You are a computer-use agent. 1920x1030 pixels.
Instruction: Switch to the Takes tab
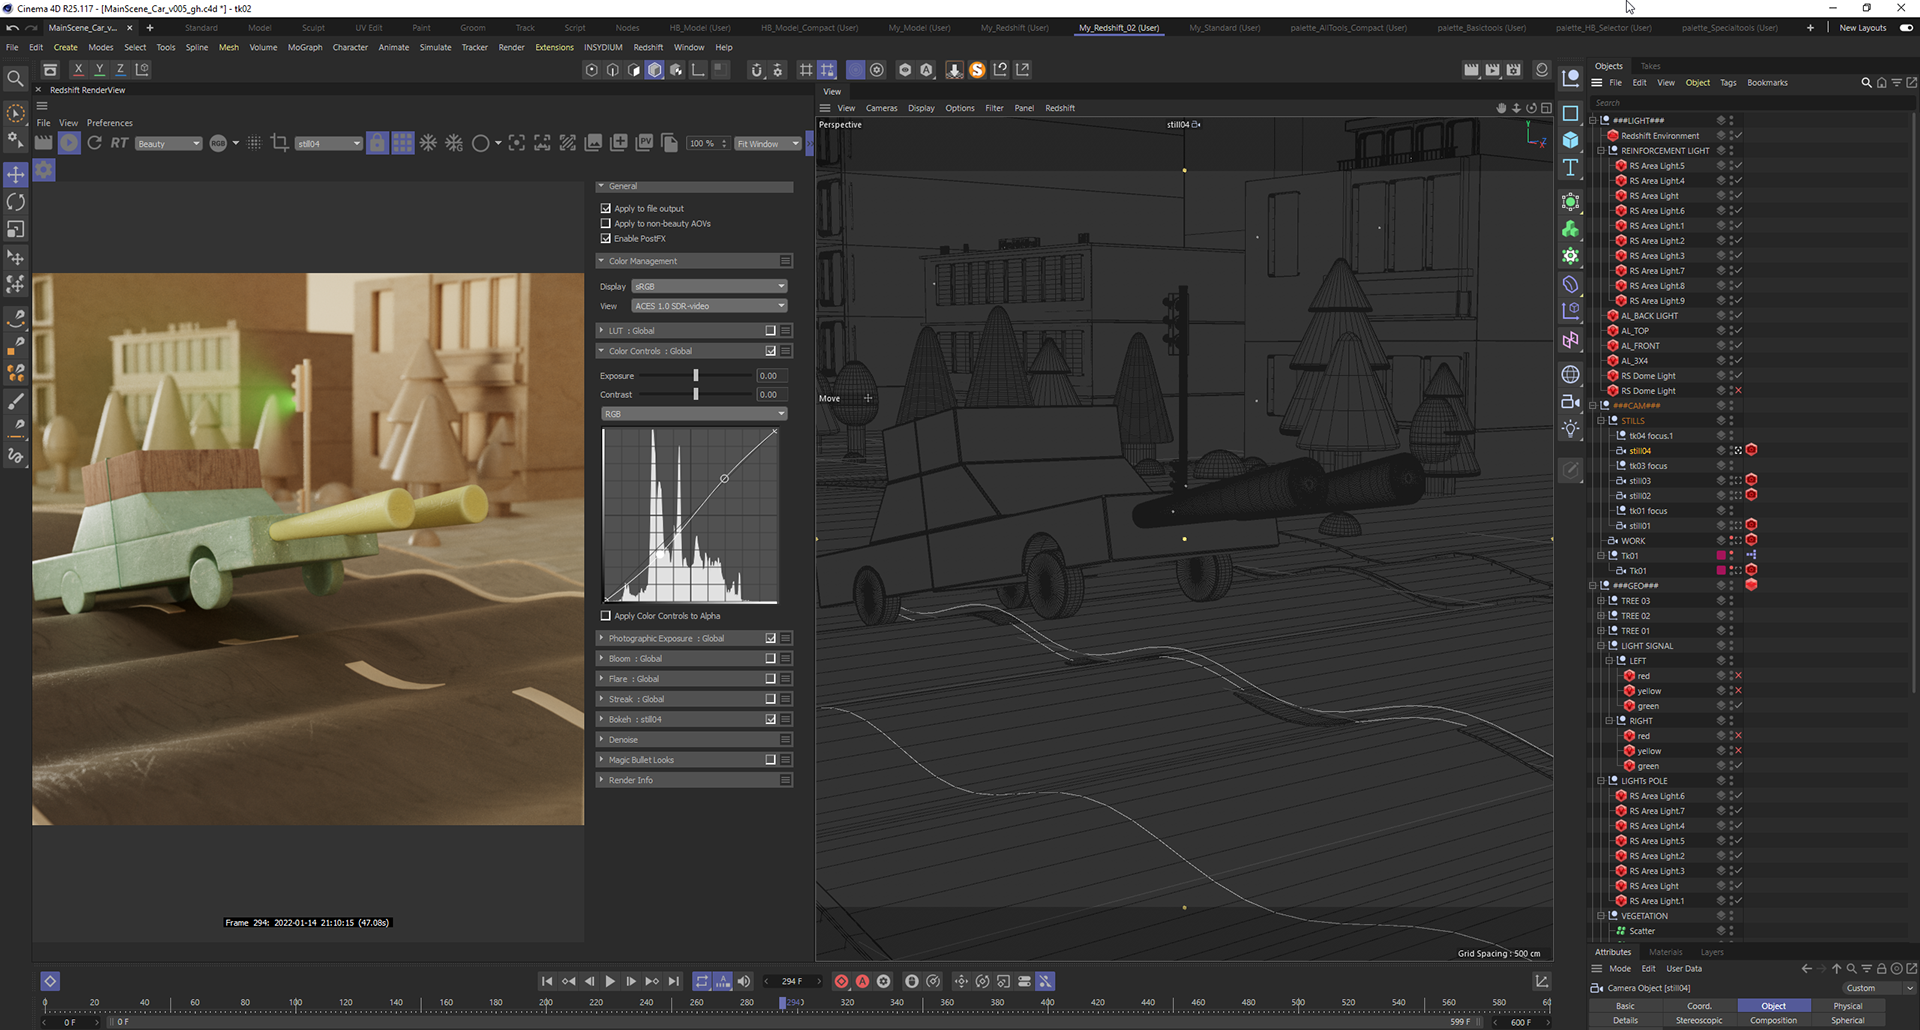click(1650, 66)
